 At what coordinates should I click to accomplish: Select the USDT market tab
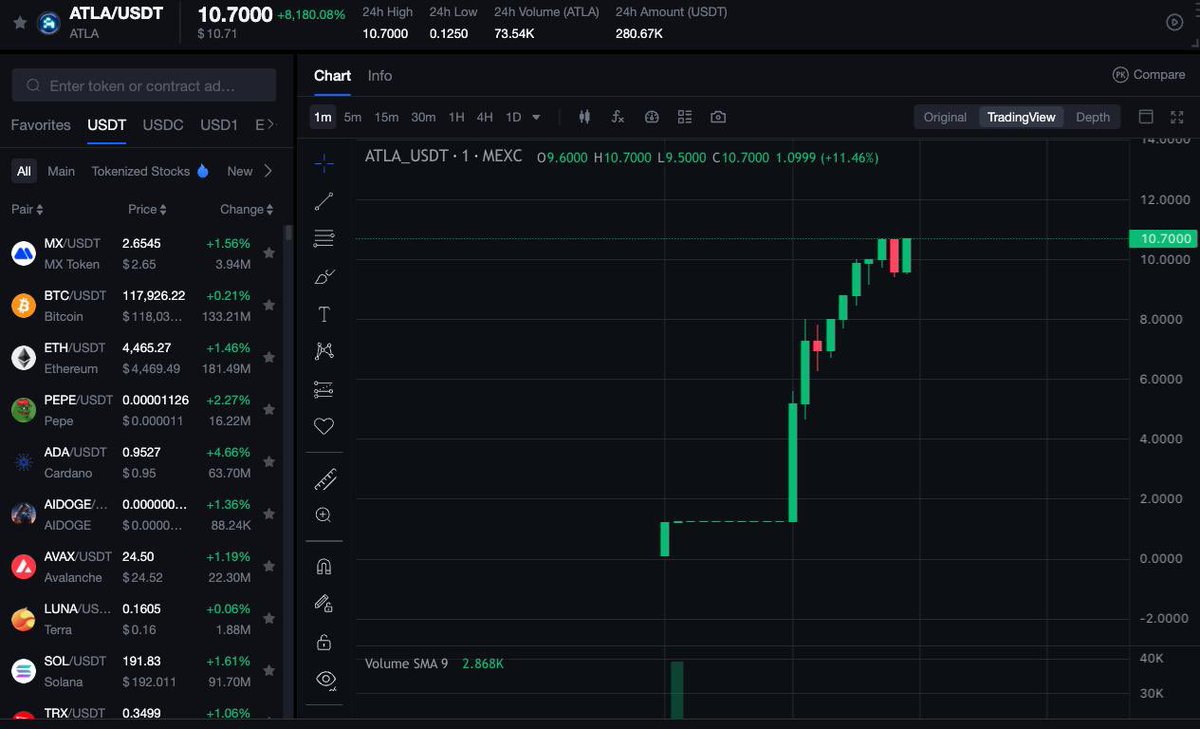point(107,125)
